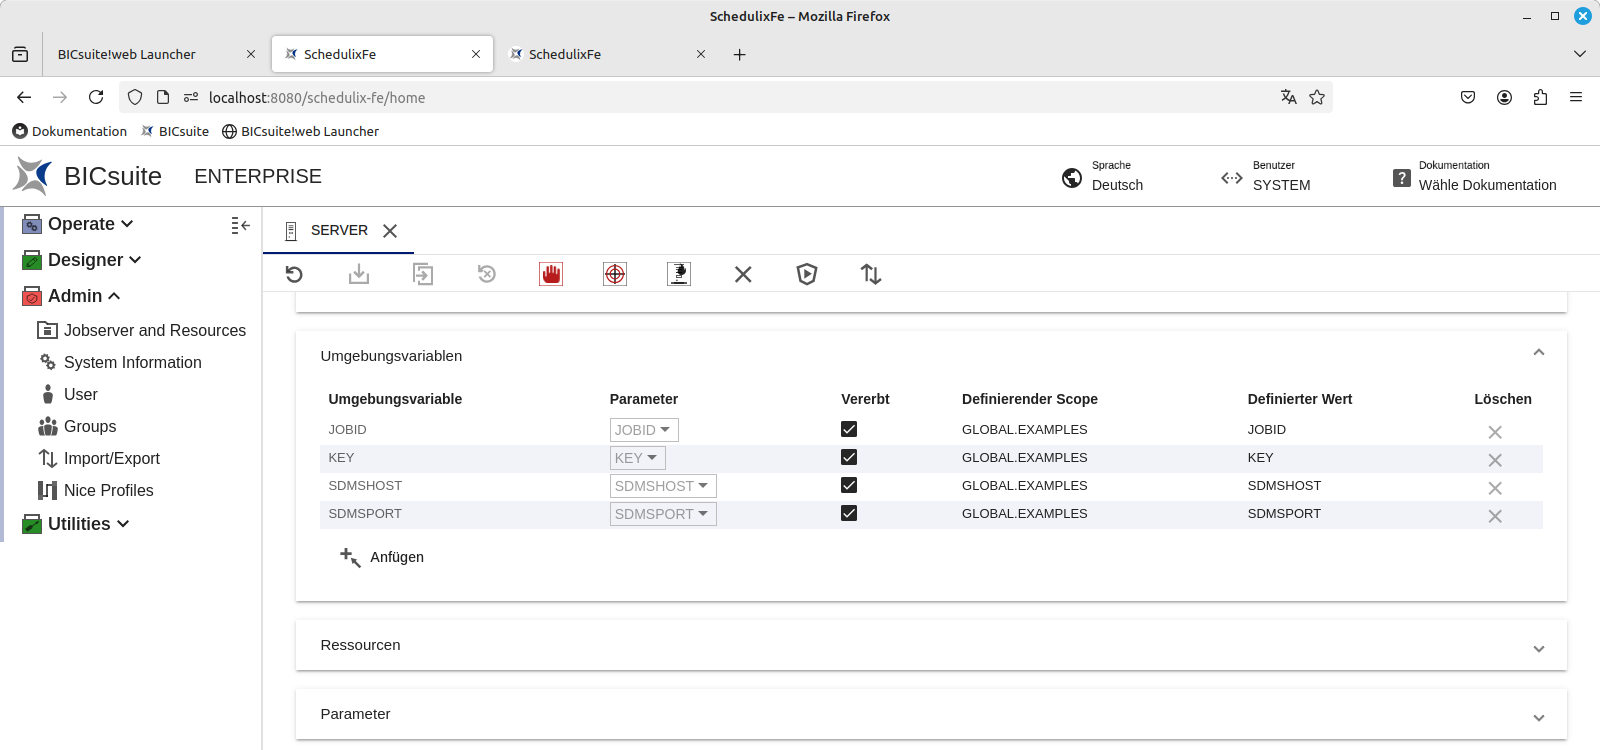Click the translate page icon in address bar
The height and width of the screenshot is (750, 1600).
coord(1289,97)
